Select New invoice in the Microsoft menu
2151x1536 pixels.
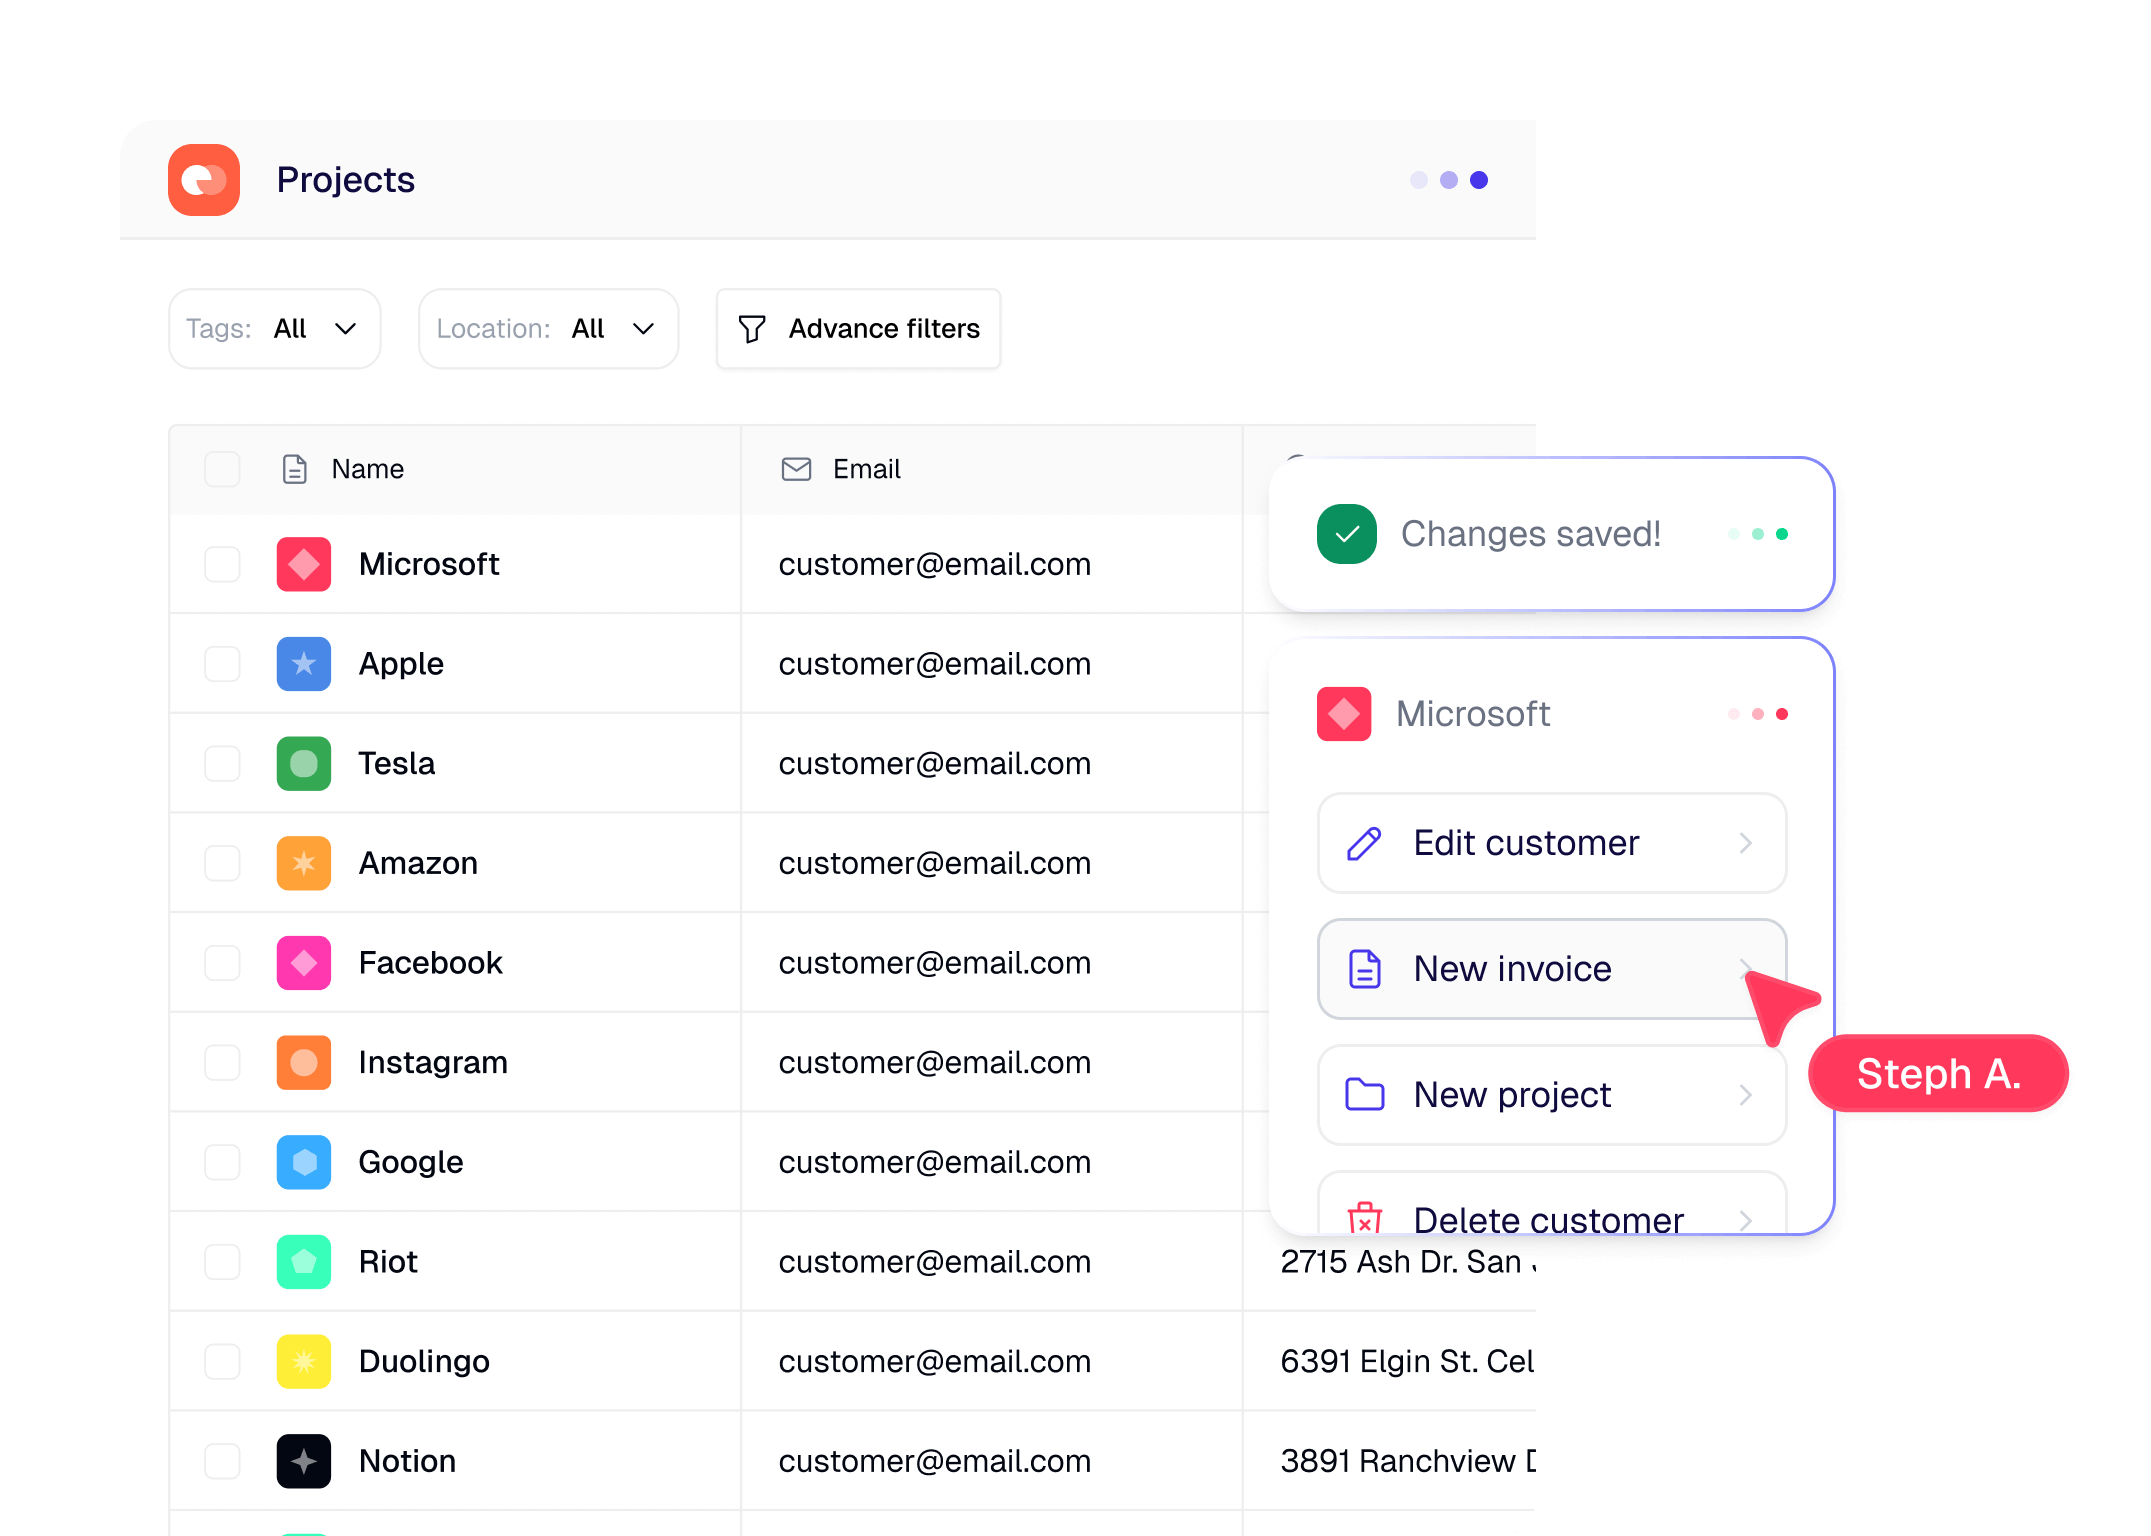pos(1552,969)
